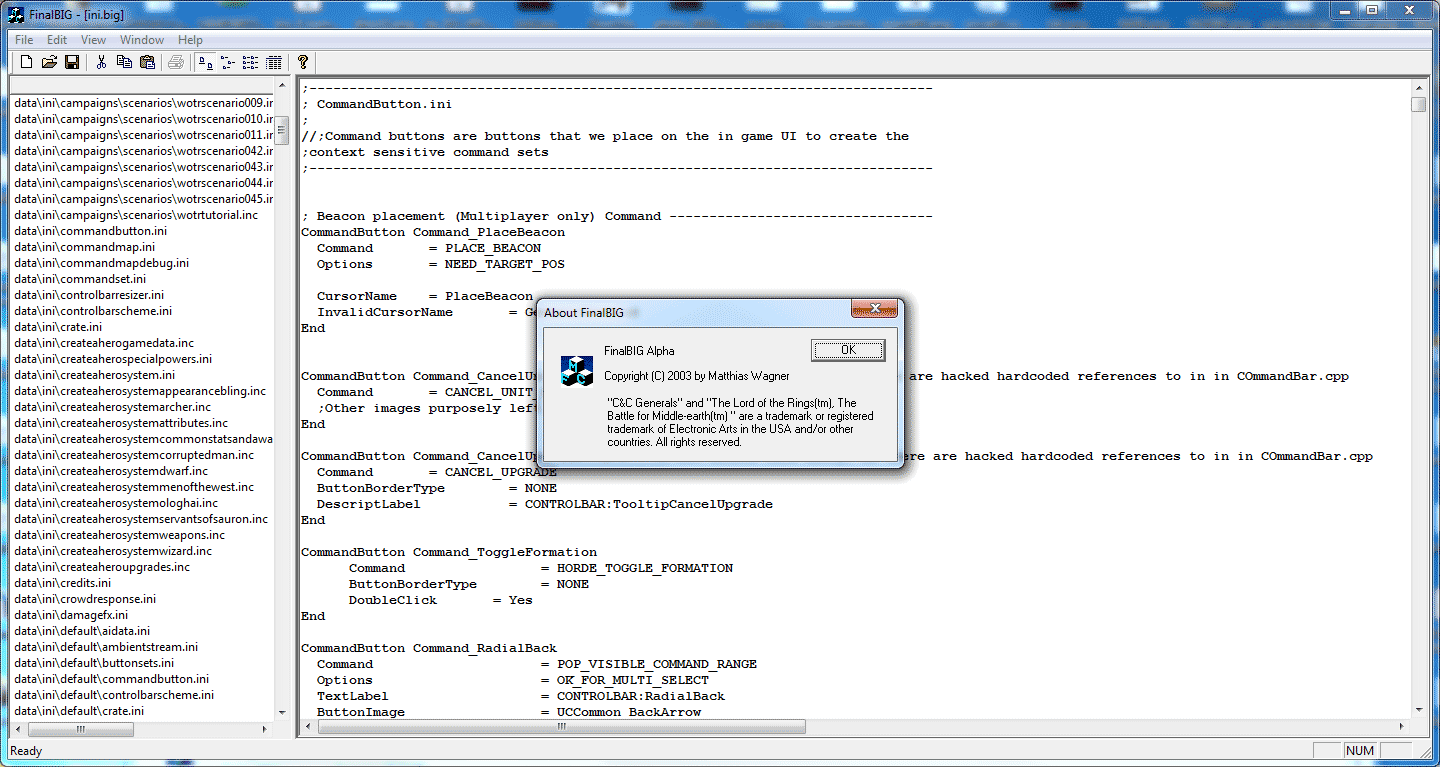Click the Copy icon in toolbar
Screen dimensions: 1440x767
click(124, 62)
